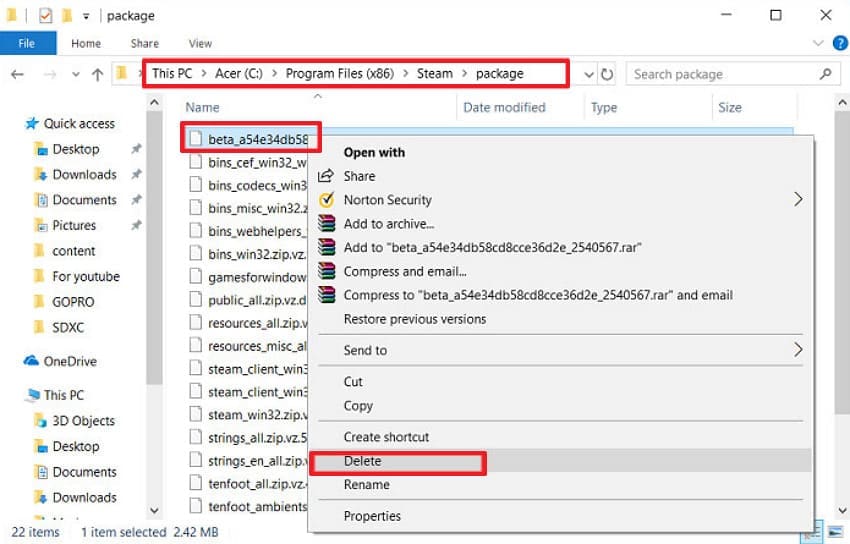Click the Properties checkmark quick access icon

coord(46,16)
